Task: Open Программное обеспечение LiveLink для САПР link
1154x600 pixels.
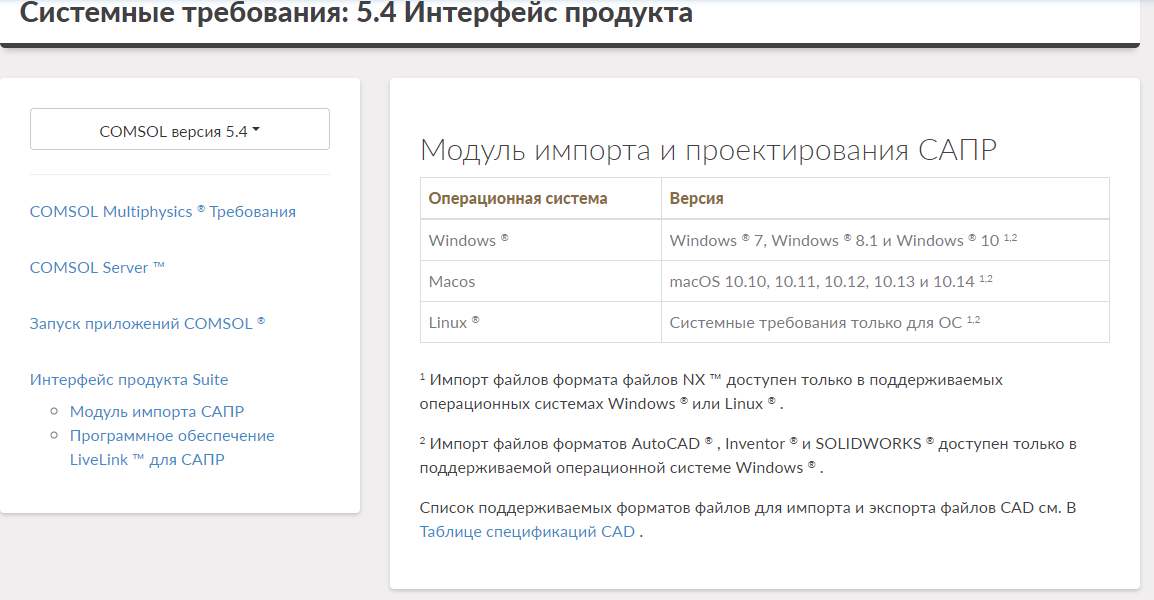Action: click(x=172, y=448)
